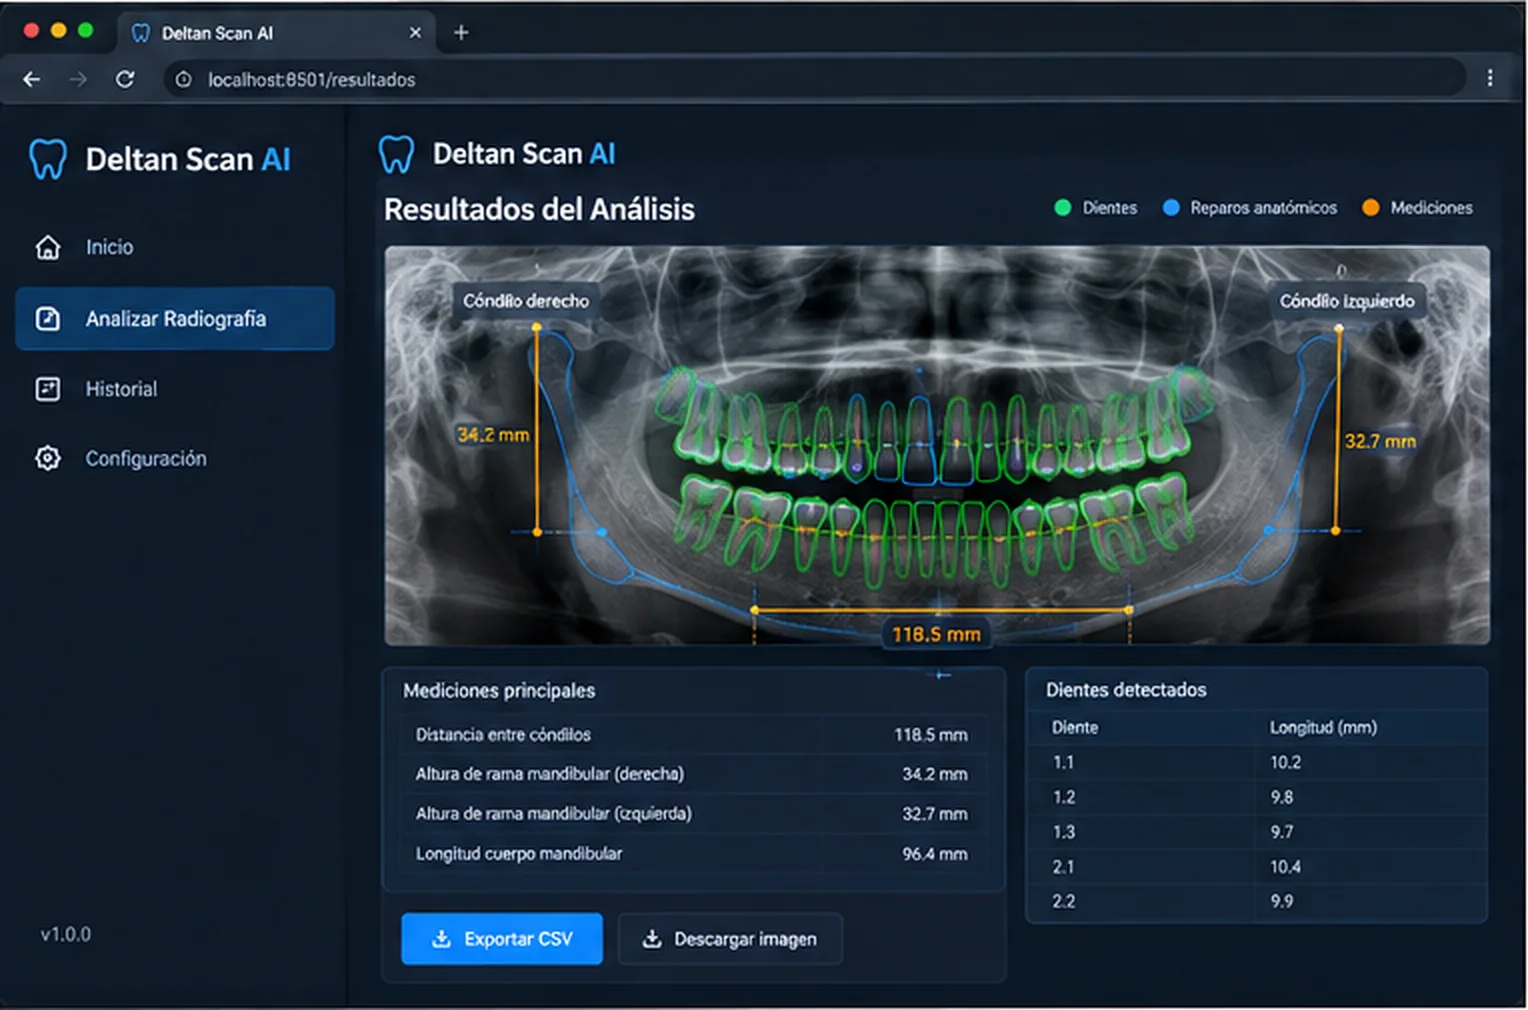Open Historial via its sidebar icon
Image resolution: width=1528 pixels, height=1010 pixels.
pos(48,389)
